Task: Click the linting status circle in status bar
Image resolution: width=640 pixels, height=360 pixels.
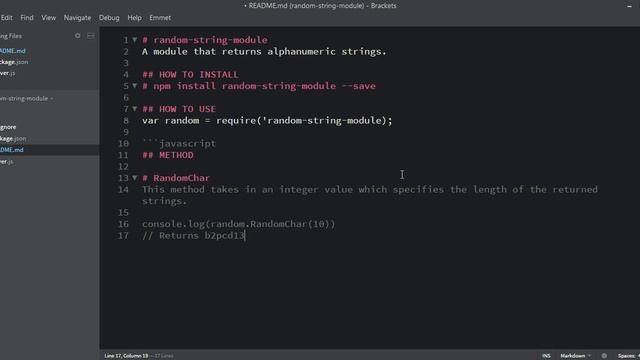Action: tap(604, 356)
